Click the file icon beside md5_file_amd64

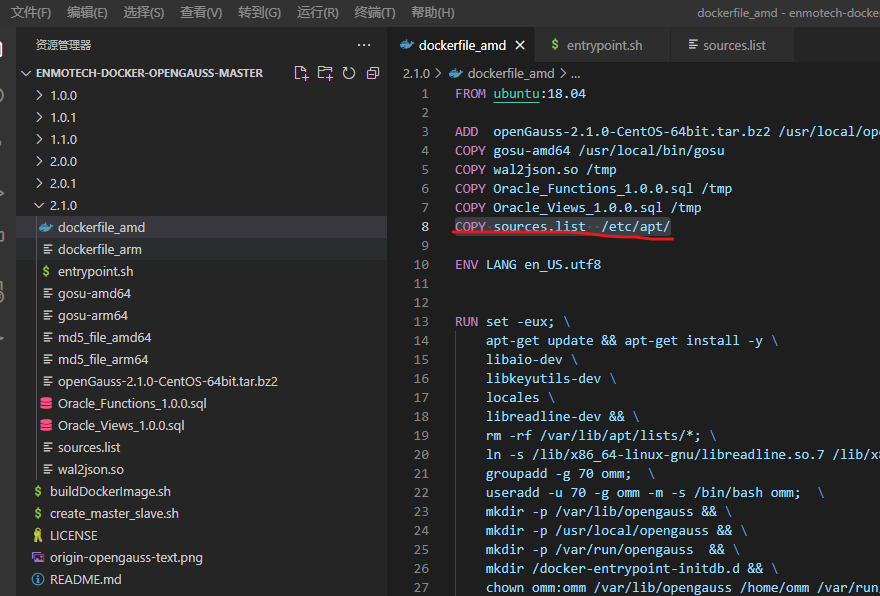[x=48, y=337]
